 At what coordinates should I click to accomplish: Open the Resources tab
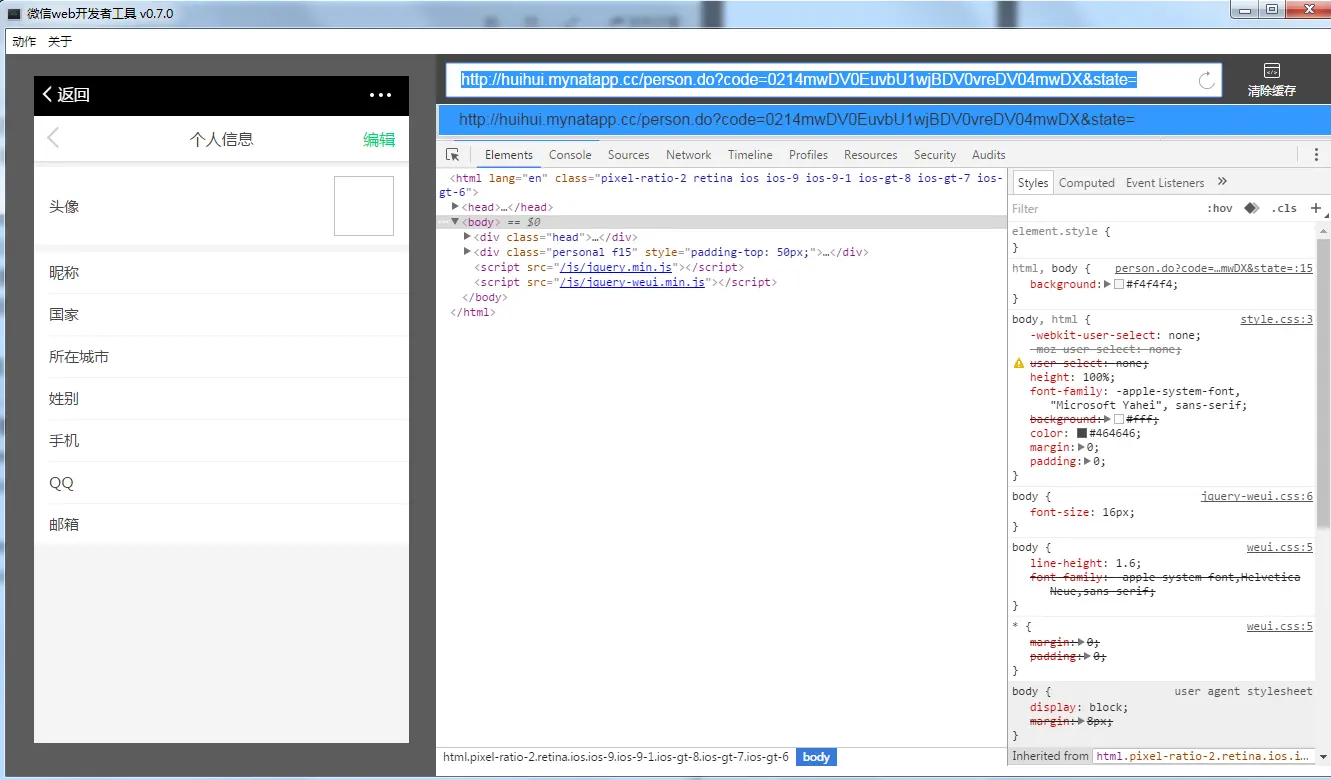point(870,155)
